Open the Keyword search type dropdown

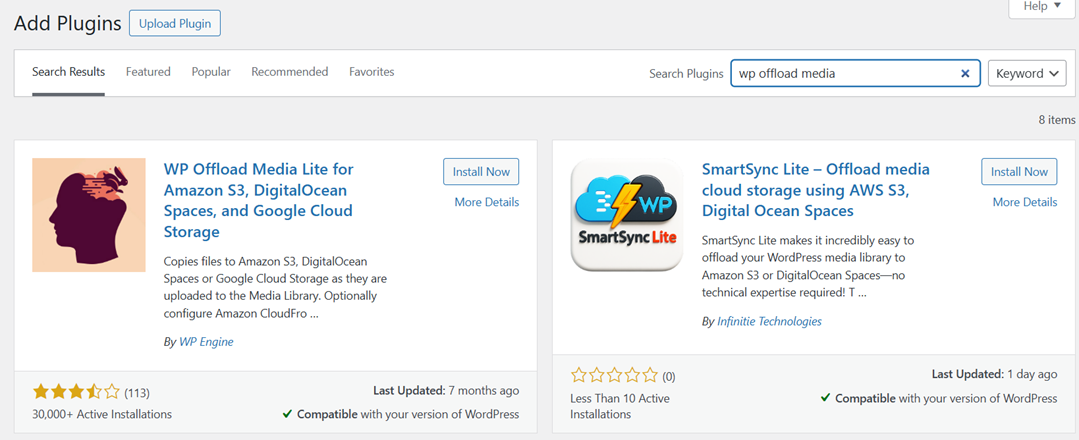tap(1029, 73)
